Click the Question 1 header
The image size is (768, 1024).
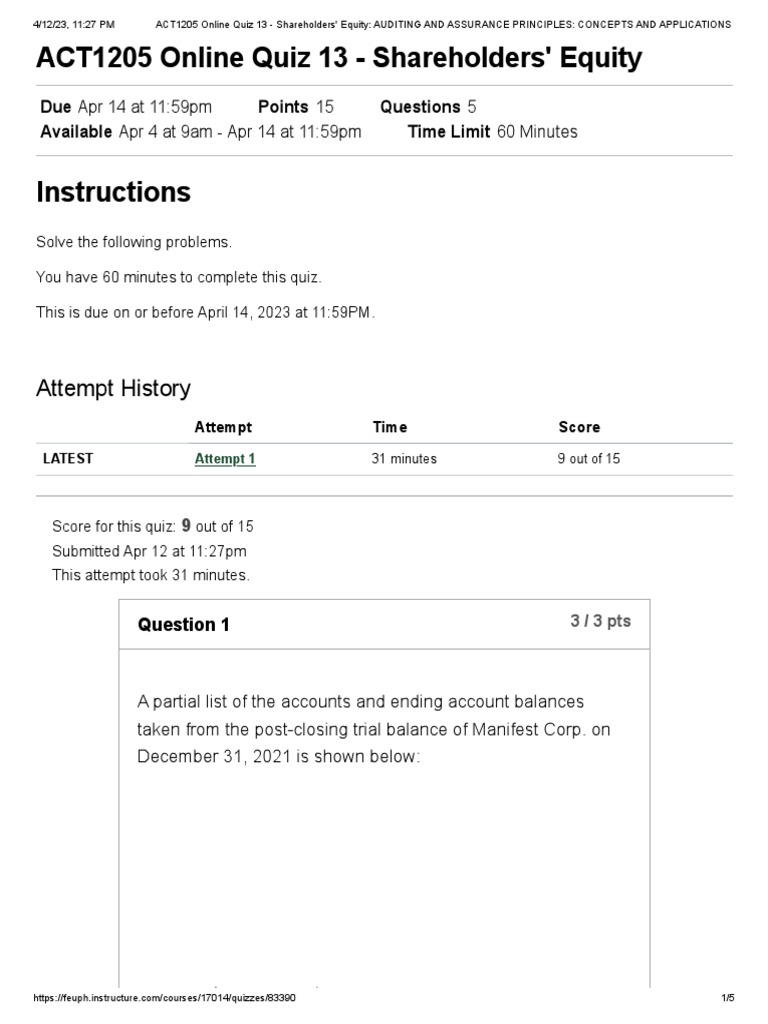[183, 625]
